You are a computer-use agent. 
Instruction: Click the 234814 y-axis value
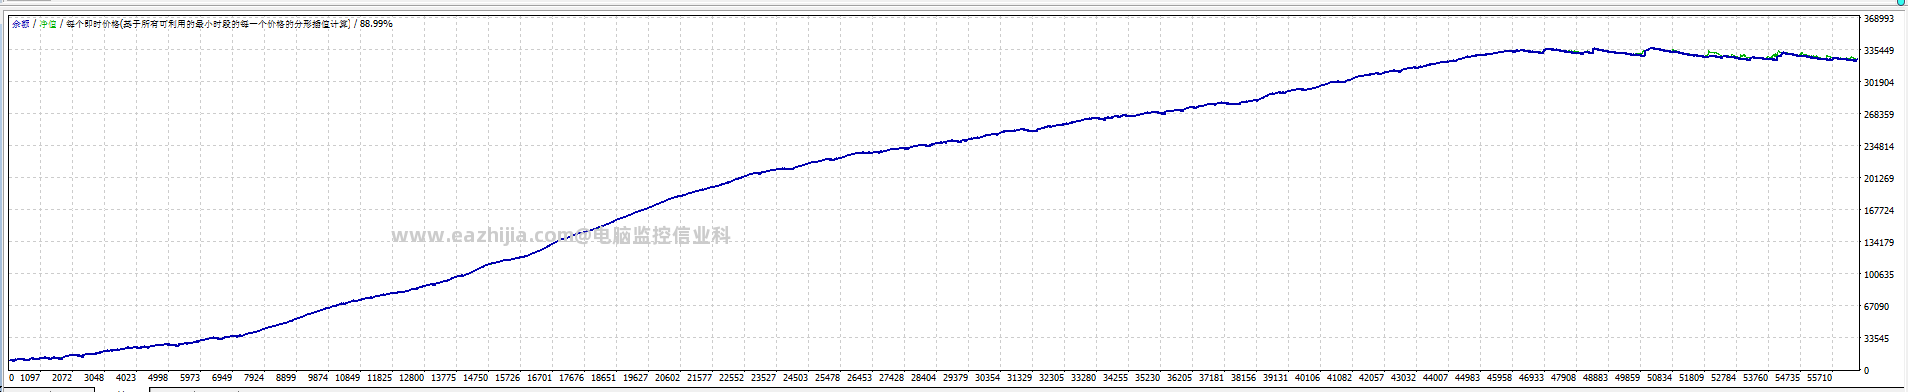pyautogui.click(x=1879, y=147)
